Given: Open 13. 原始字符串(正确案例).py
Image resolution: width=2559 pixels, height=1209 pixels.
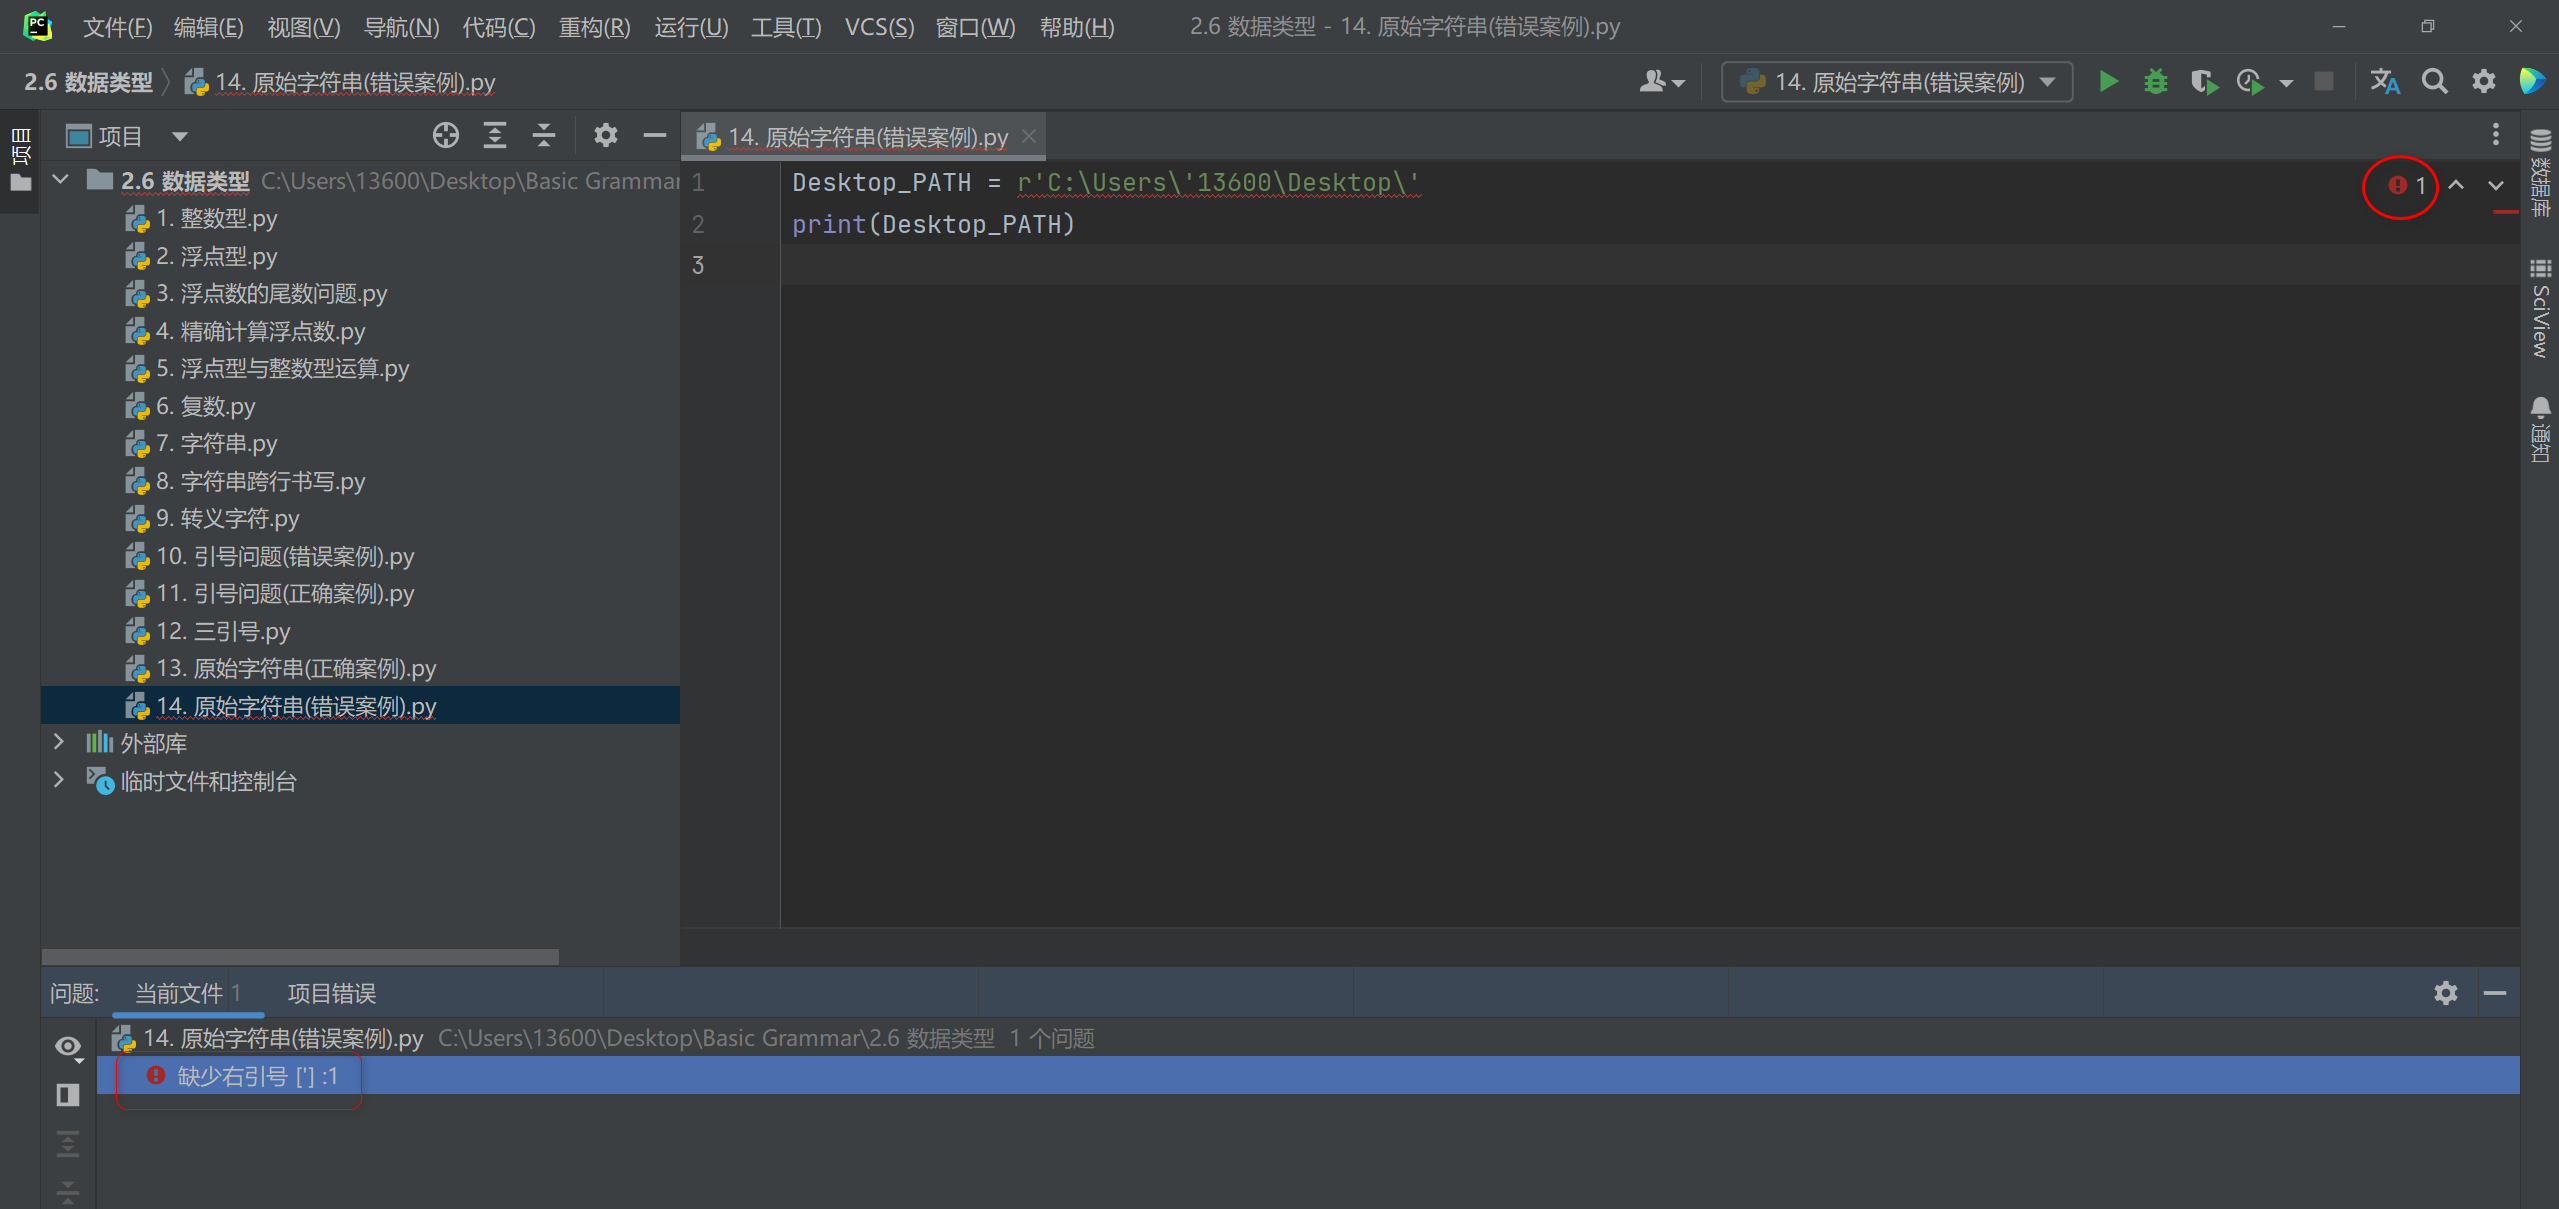Looking at the screenshot, I should point(280,668).
